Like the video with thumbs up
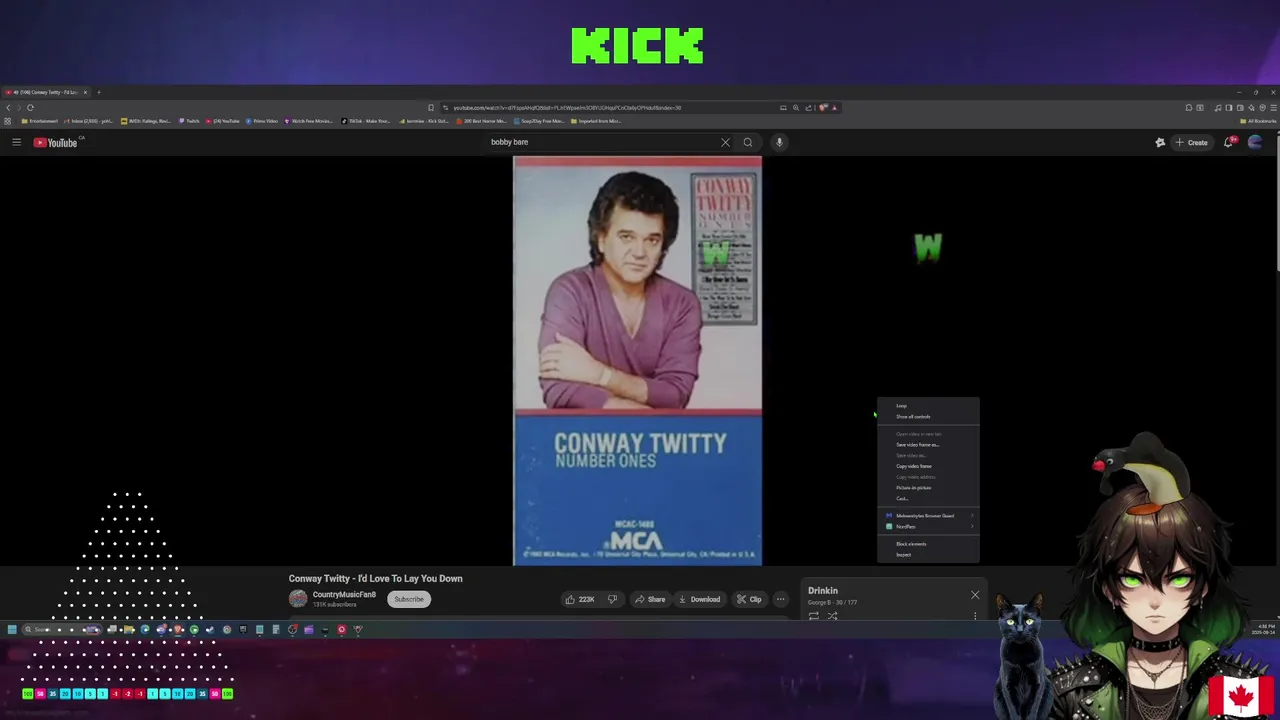1280x720 pixels. (580, 599)
